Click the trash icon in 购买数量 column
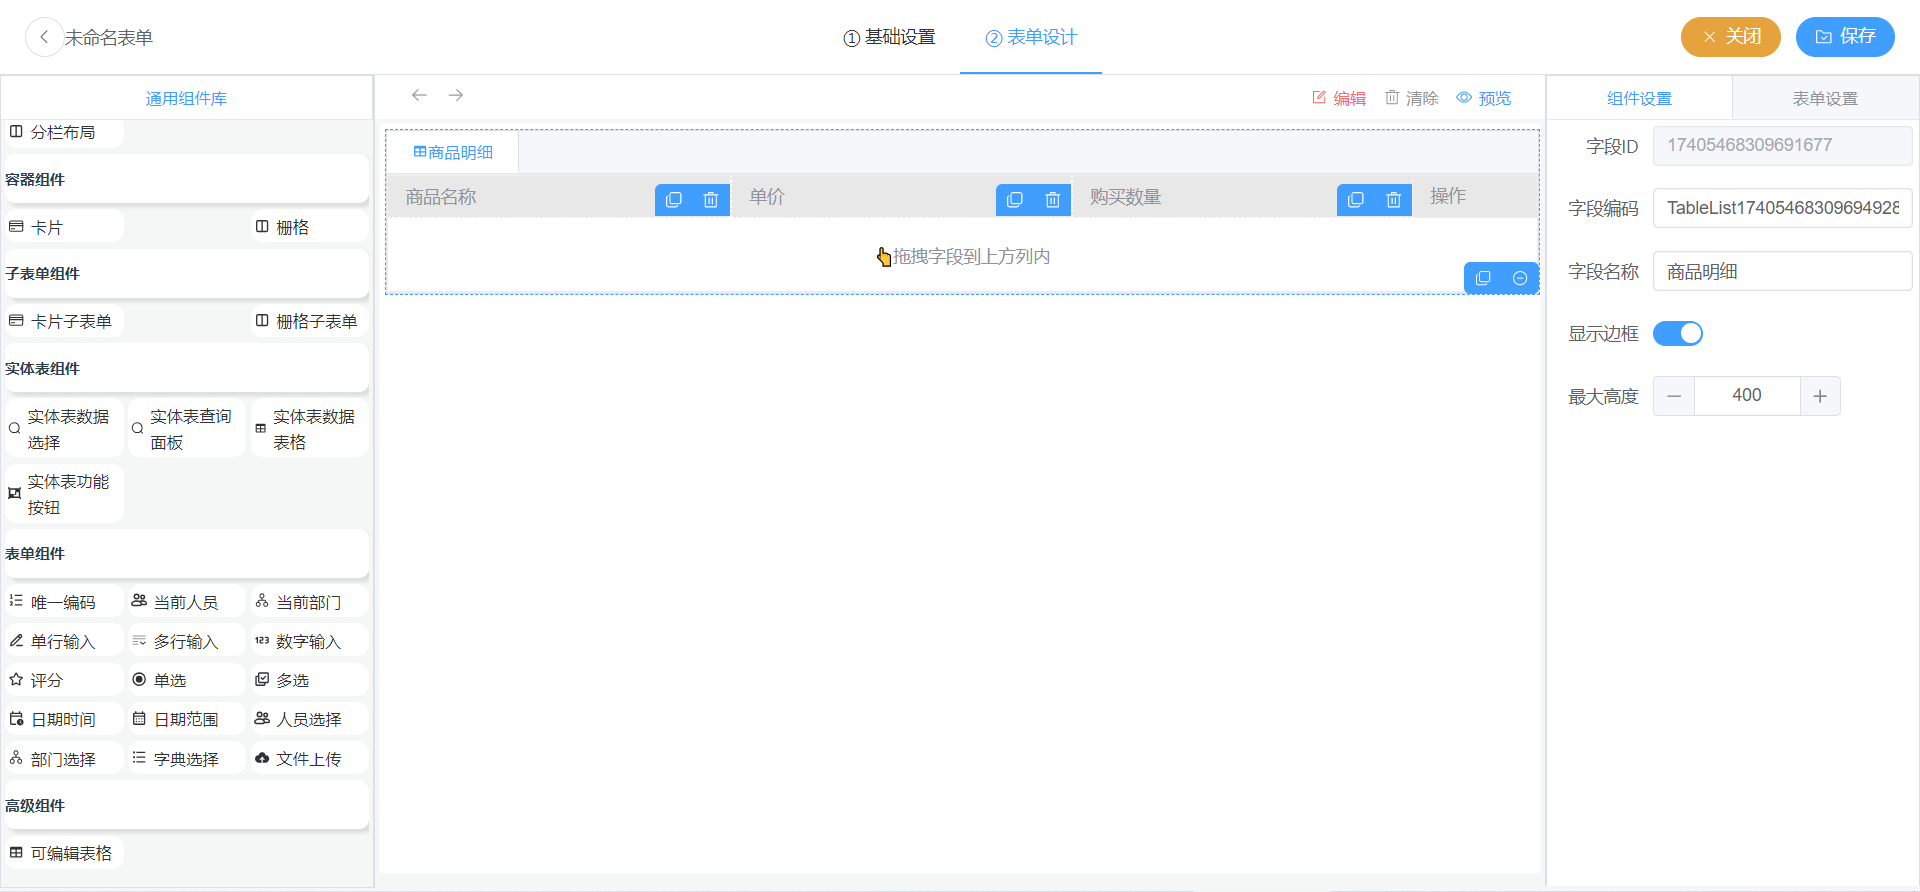This screenshot has width=1920, height=892. coord(1393,200)
